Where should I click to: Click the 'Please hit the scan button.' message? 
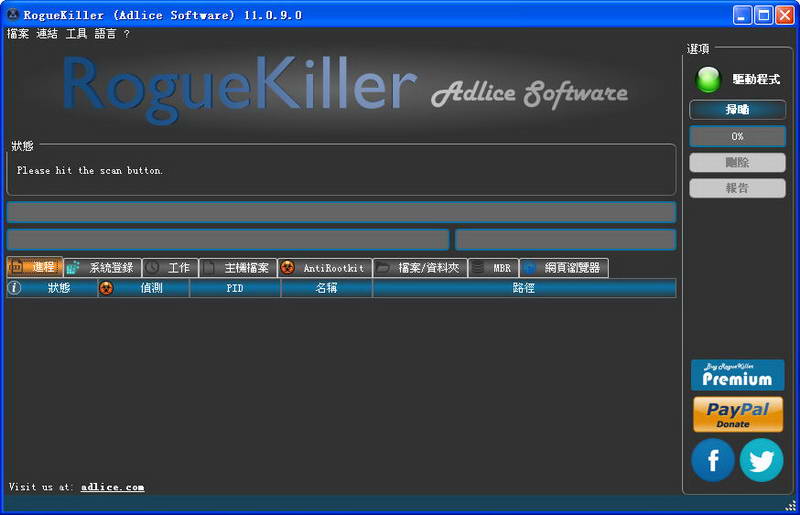90,170
